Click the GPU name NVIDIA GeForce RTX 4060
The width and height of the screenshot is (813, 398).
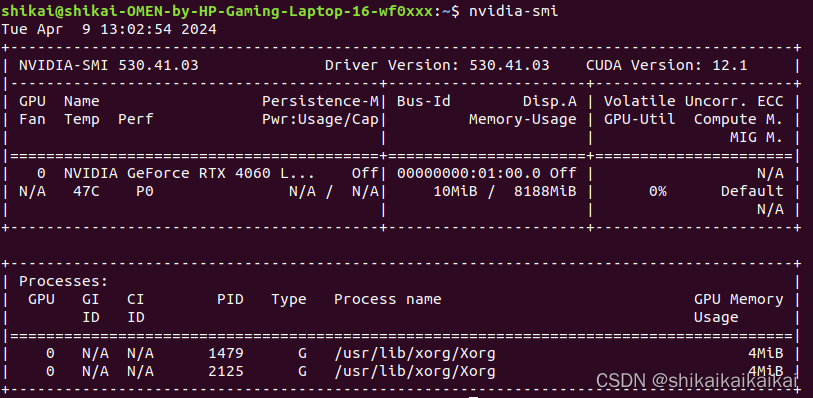(x=167, y=173)
